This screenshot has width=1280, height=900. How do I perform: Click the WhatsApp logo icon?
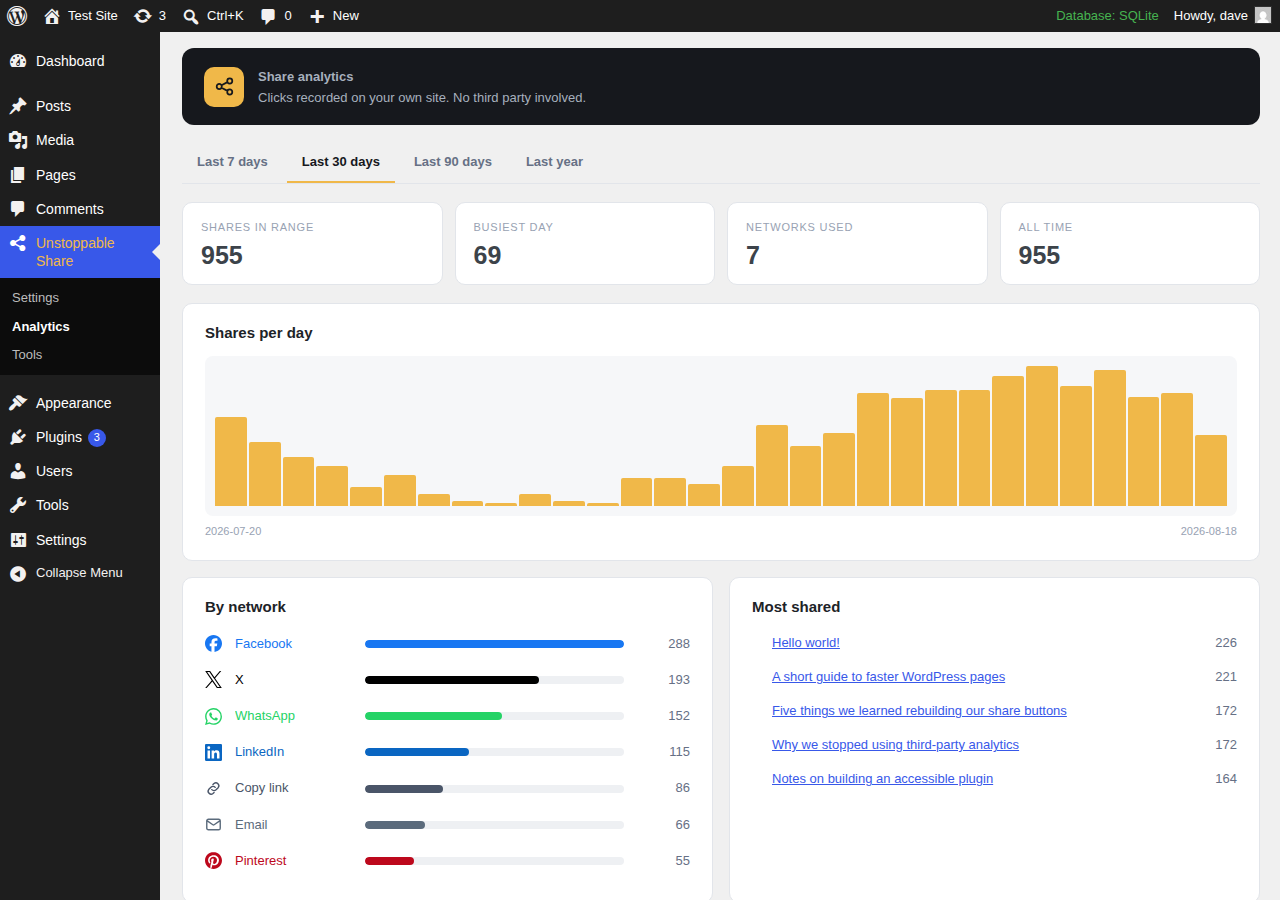pyautogui.click(x=213, y=716)
